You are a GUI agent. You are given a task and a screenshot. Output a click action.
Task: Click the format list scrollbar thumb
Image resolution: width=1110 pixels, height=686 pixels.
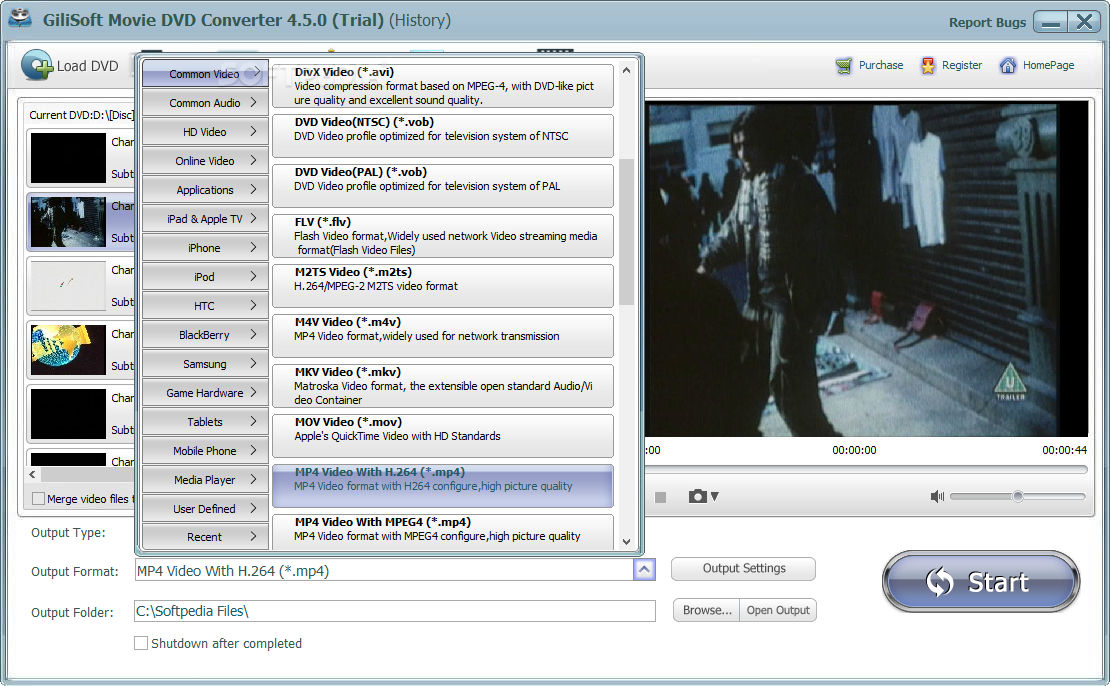(x=626, y=231)
